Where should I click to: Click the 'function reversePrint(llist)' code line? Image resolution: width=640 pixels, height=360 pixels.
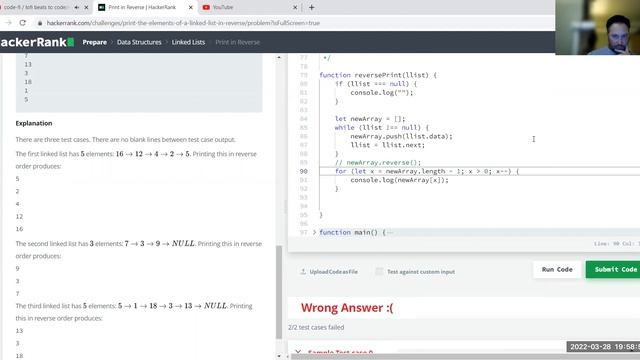(378, 75)
